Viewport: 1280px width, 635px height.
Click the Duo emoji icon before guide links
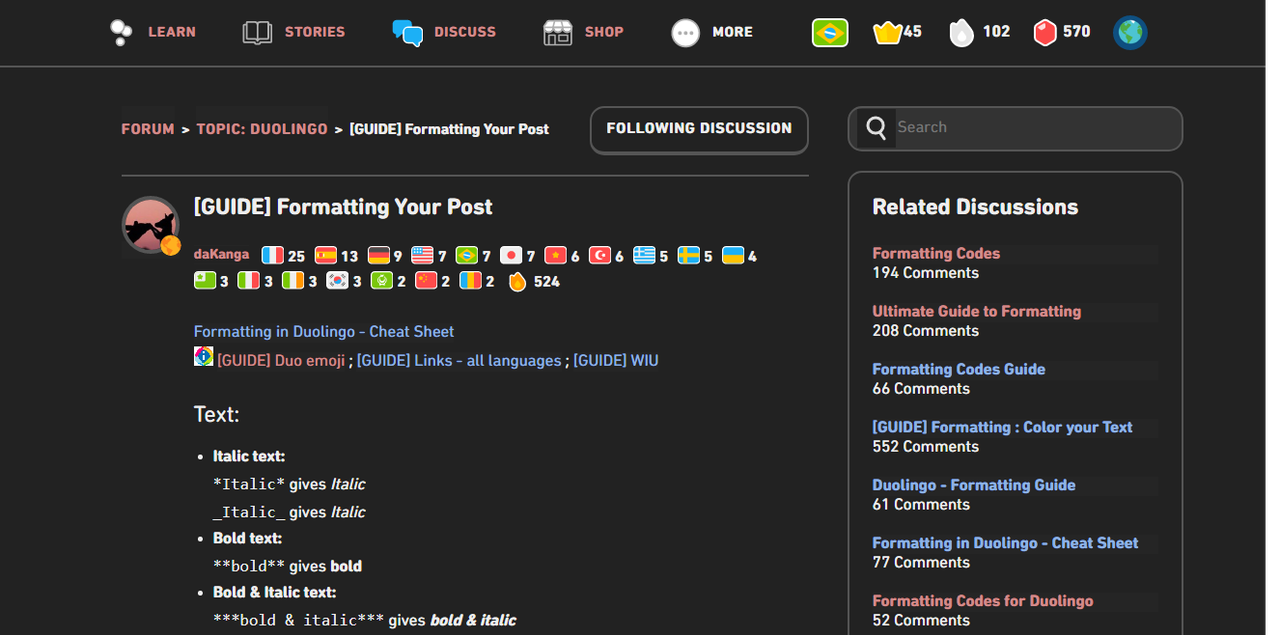point(204,356)
